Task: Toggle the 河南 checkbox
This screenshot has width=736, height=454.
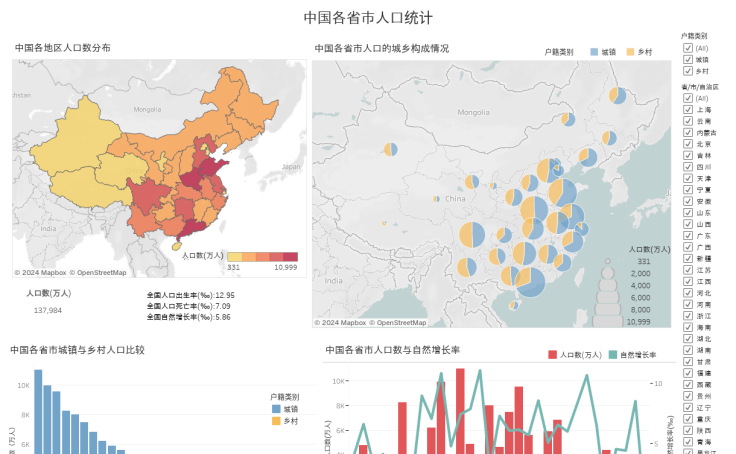Action: click(688, 304)
